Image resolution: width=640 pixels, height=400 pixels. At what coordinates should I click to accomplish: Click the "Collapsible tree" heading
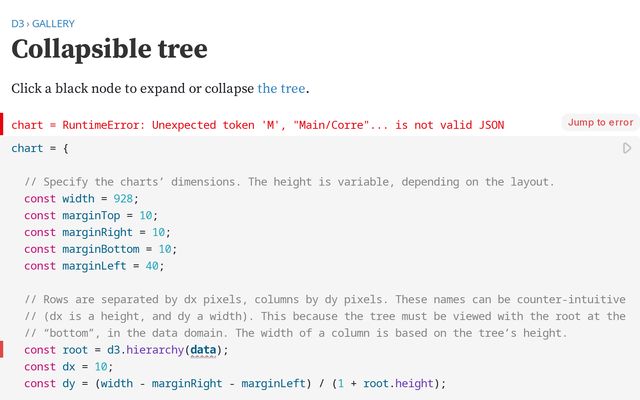109,49
